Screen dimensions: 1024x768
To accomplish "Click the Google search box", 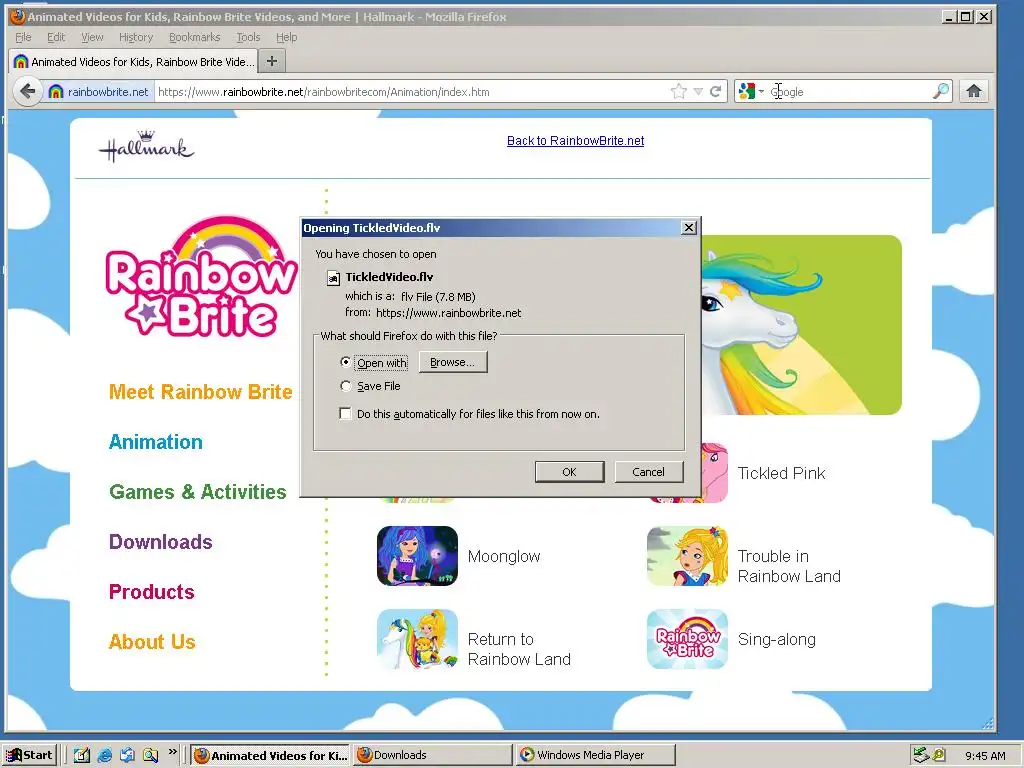I will click(x=849, y=91).
